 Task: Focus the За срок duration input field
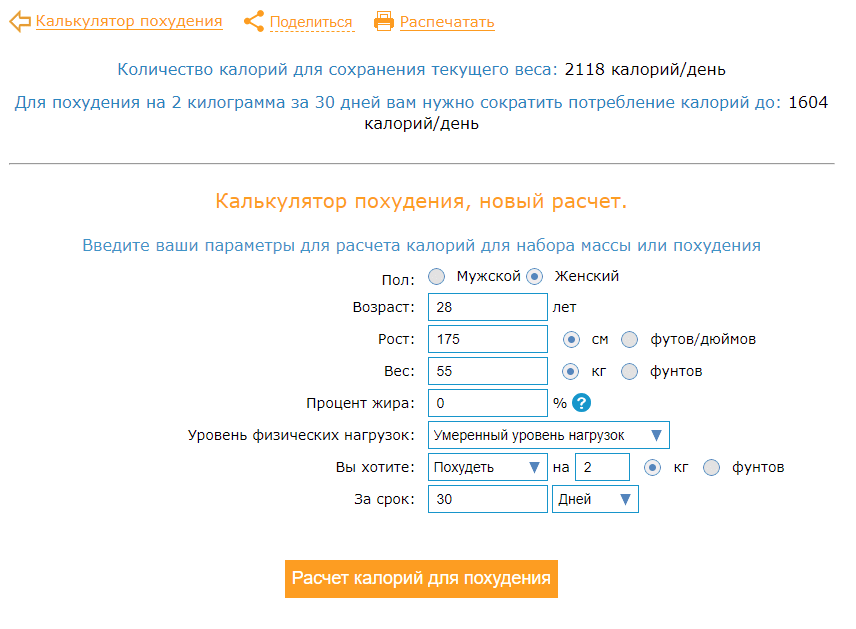[488, 499]
